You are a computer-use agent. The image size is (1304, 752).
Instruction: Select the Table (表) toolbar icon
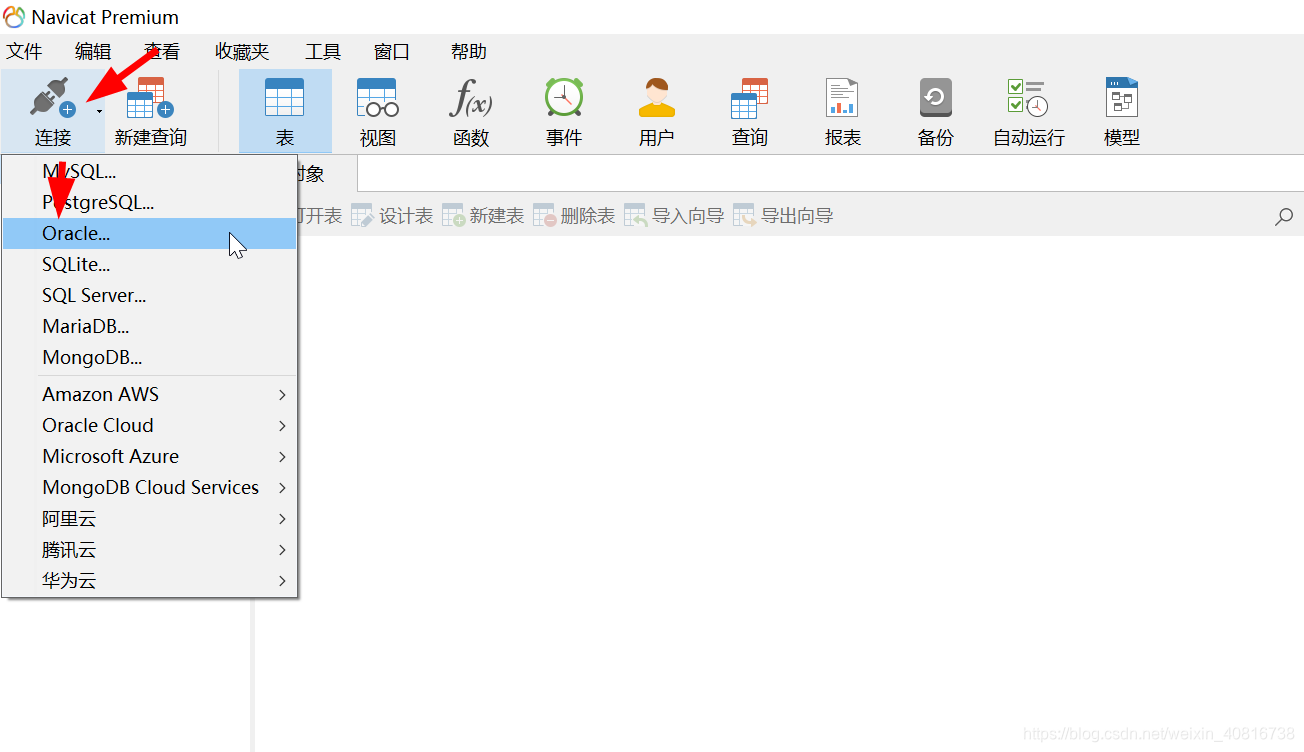[285, 99]
